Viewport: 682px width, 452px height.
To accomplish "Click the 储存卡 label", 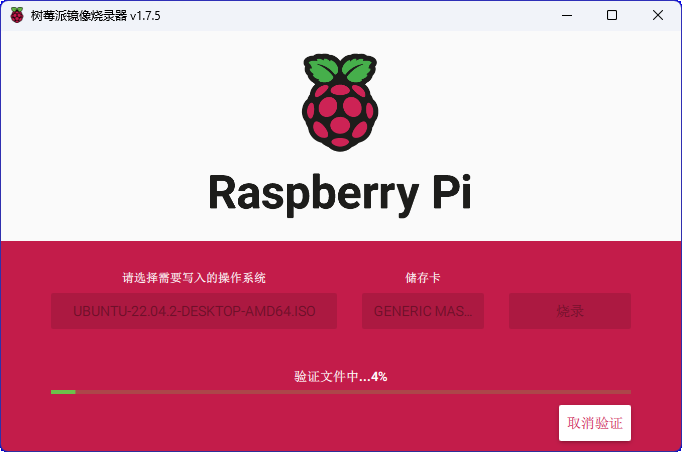I will coord(423,278).
